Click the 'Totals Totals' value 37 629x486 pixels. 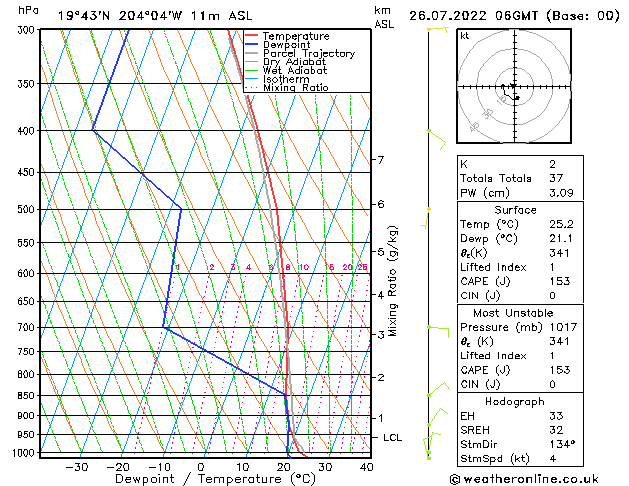point(556,178)
